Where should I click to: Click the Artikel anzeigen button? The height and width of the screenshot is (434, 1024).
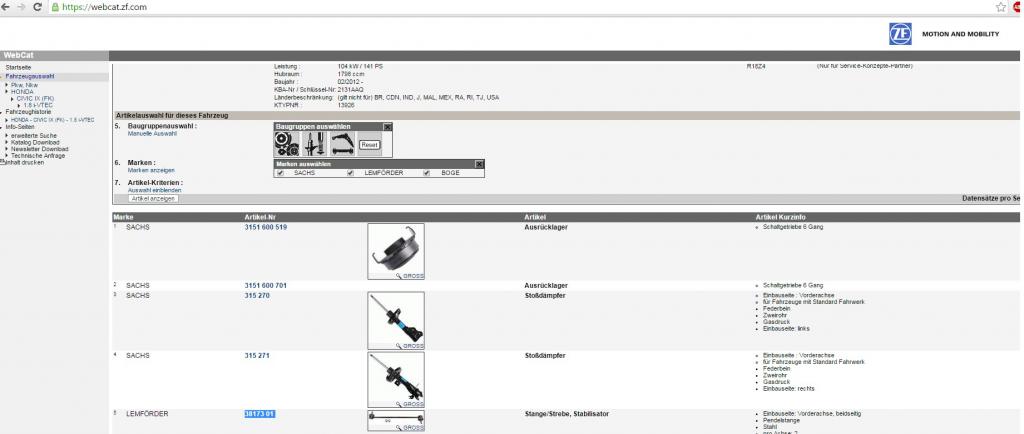click(x=153, y=199)
